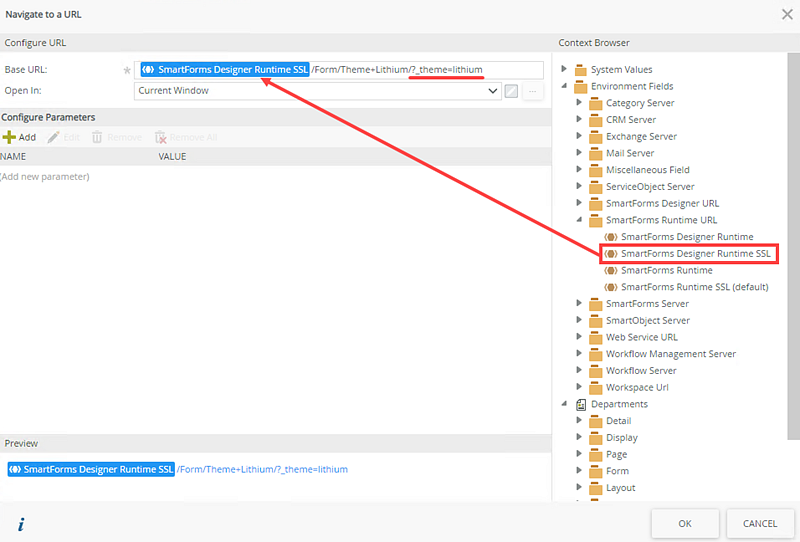
Task: Expand the System Values tree node
Action: 565,70
